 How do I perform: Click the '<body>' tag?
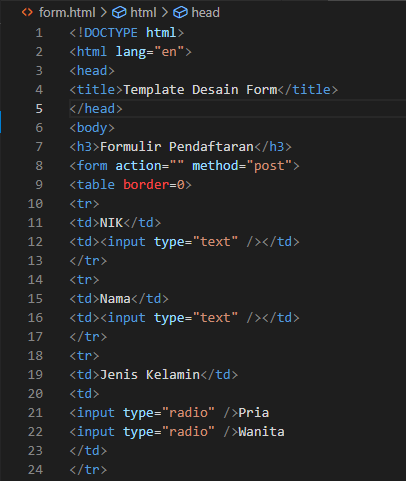click(x=92, y=128)
